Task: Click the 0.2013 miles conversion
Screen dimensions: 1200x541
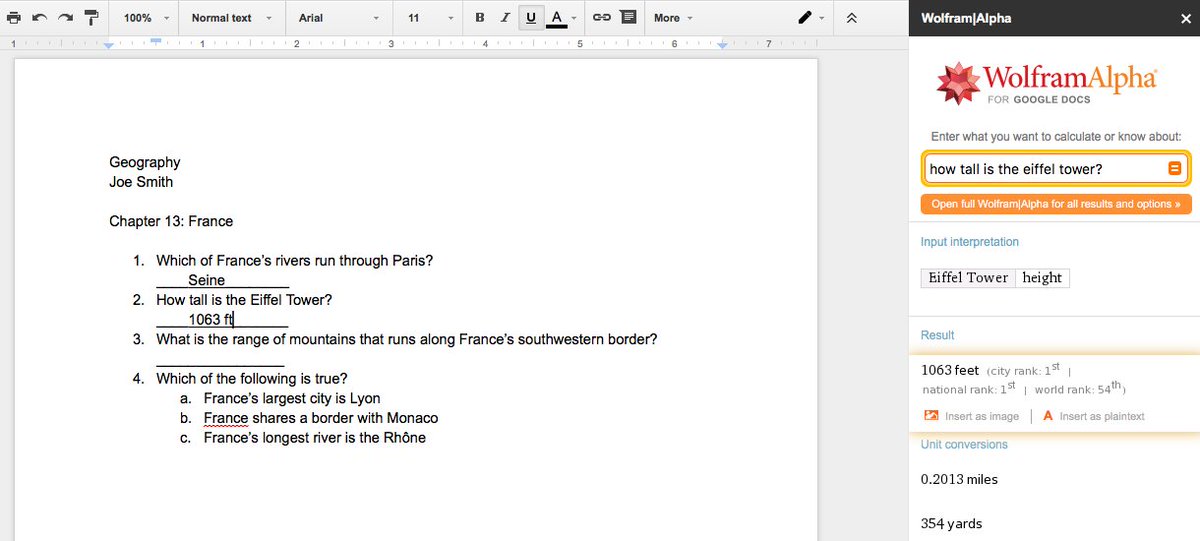Action: click(959, 479)
